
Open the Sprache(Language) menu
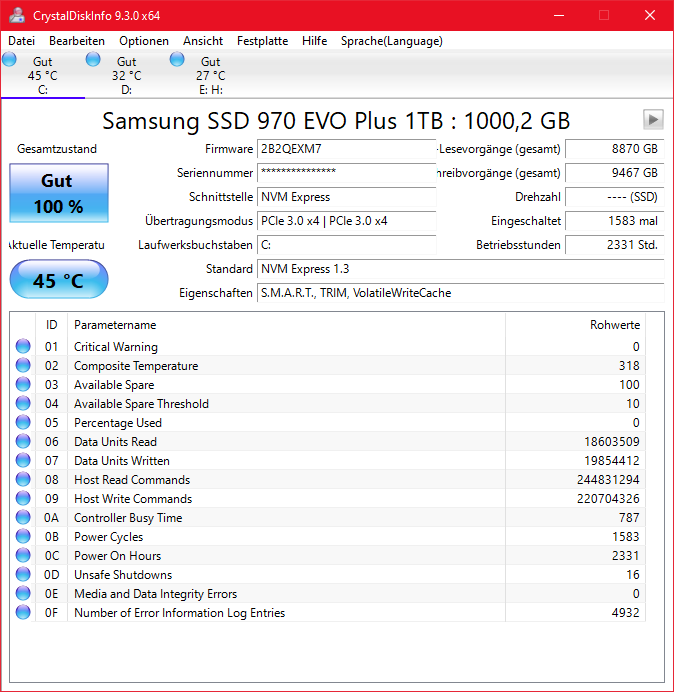coord(392,41)
